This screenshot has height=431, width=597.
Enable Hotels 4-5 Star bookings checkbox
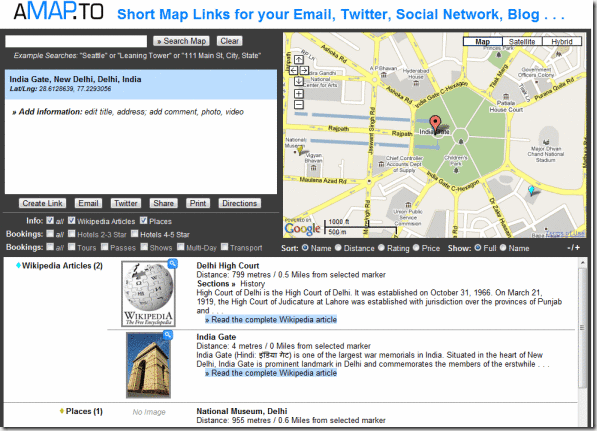click(134, 234)
